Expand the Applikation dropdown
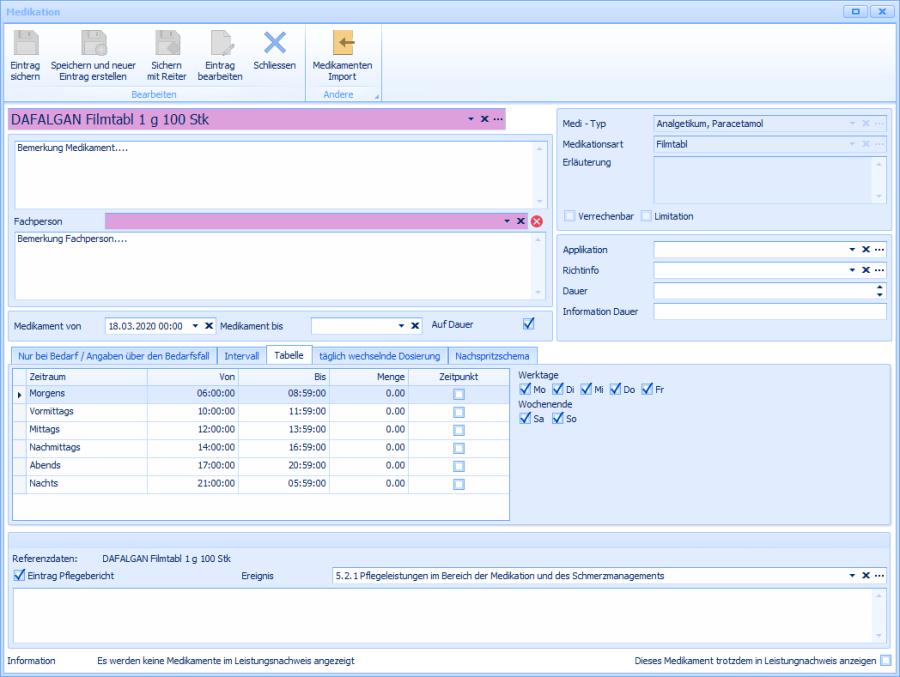 [852, 250]
